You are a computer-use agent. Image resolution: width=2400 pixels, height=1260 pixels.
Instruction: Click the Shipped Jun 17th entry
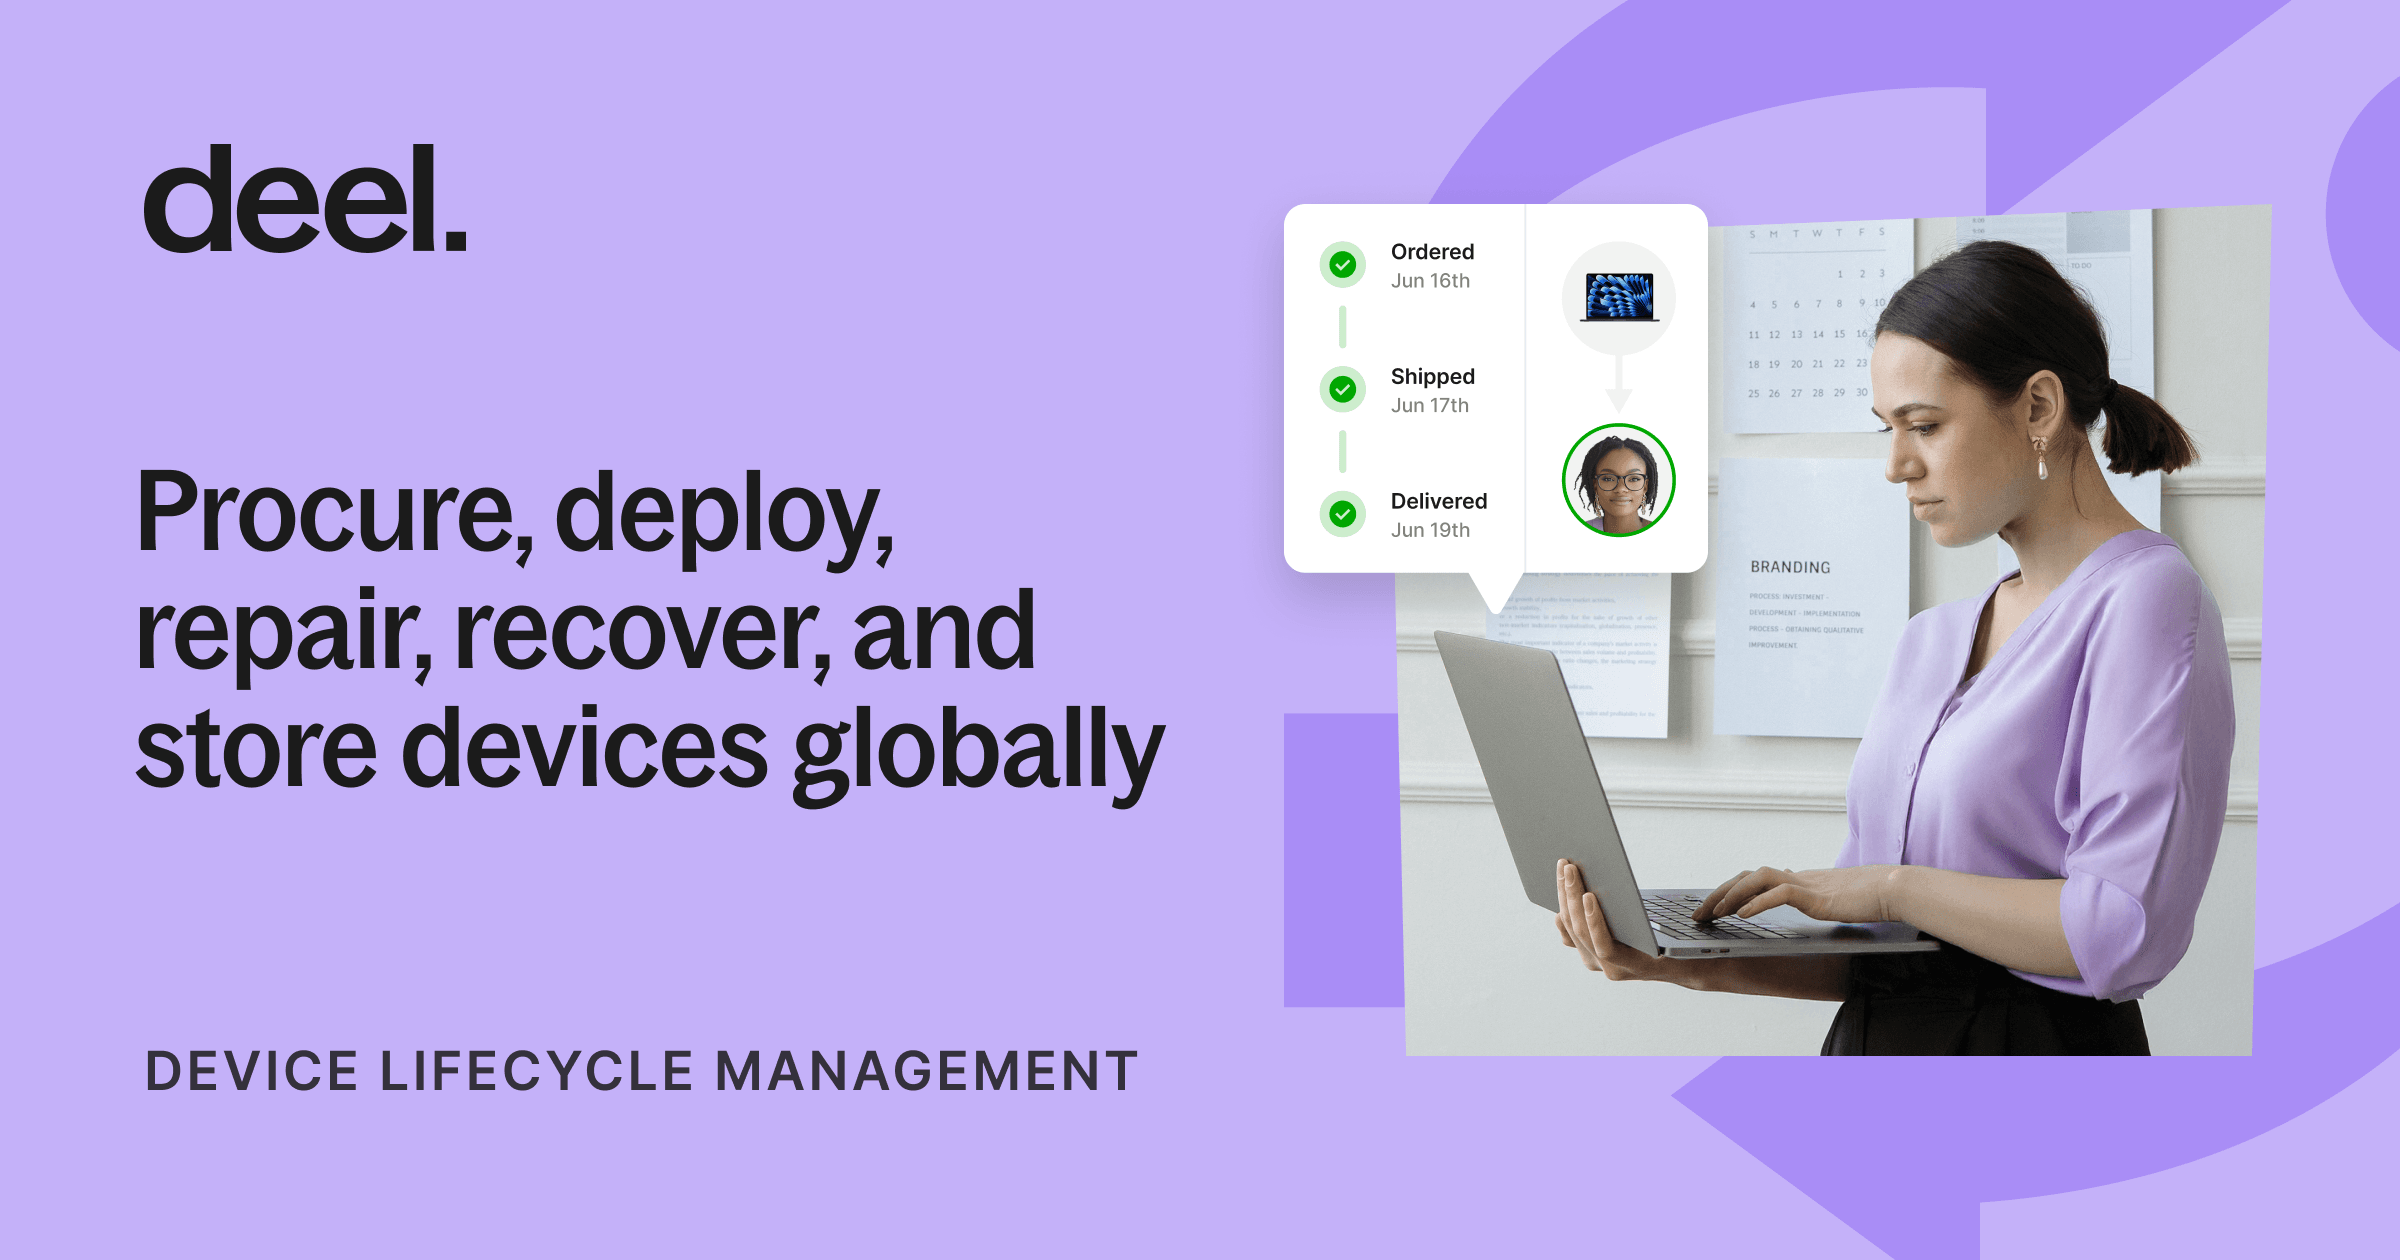pyautogui.click(x=1432, y=390)
